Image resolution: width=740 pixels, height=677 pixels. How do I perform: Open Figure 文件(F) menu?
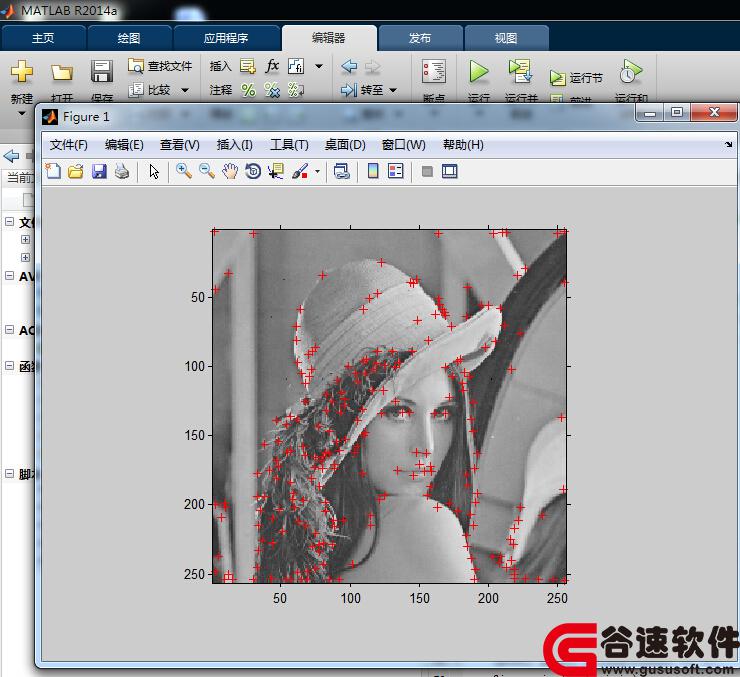(68, 145)
